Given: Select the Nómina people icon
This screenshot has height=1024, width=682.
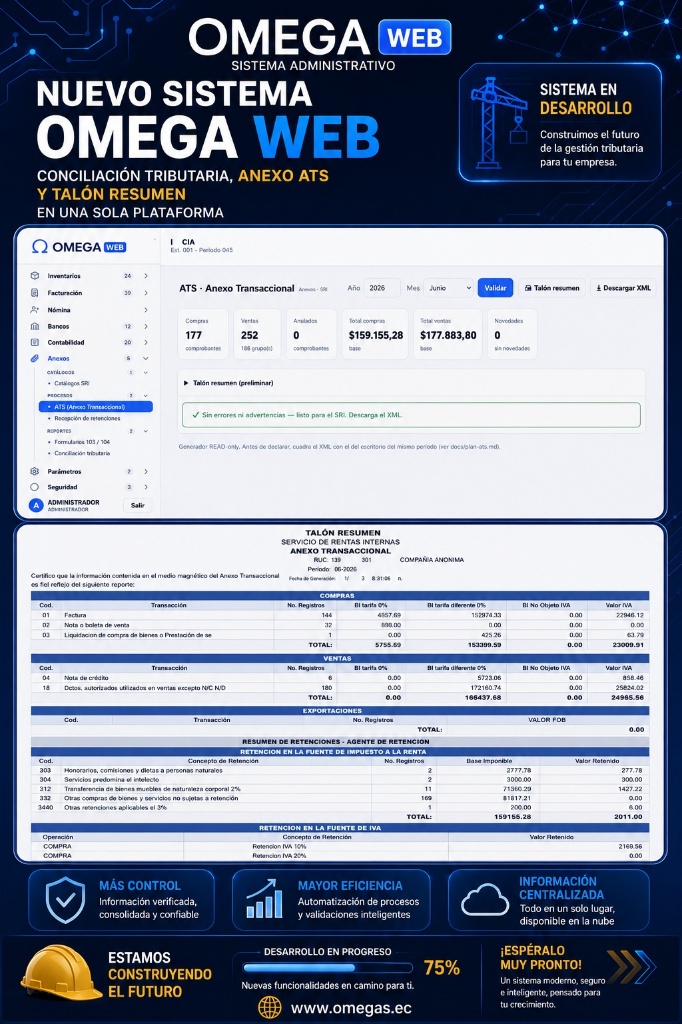Looking at the screenshot, I should pyautogui.click(x=35, y=310).
